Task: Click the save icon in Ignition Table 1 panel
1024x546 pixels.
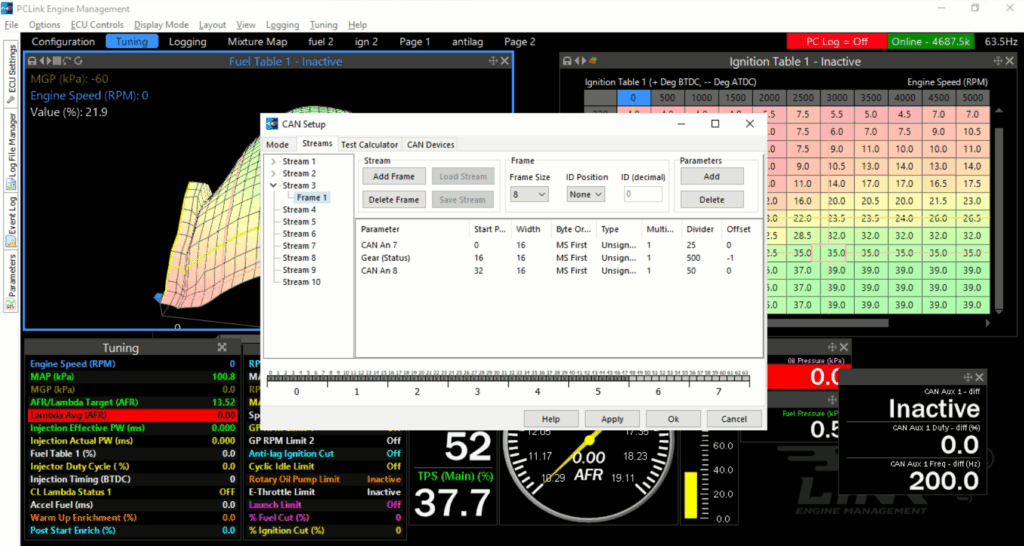Action: pyautogui.click(x=568, y=61)
